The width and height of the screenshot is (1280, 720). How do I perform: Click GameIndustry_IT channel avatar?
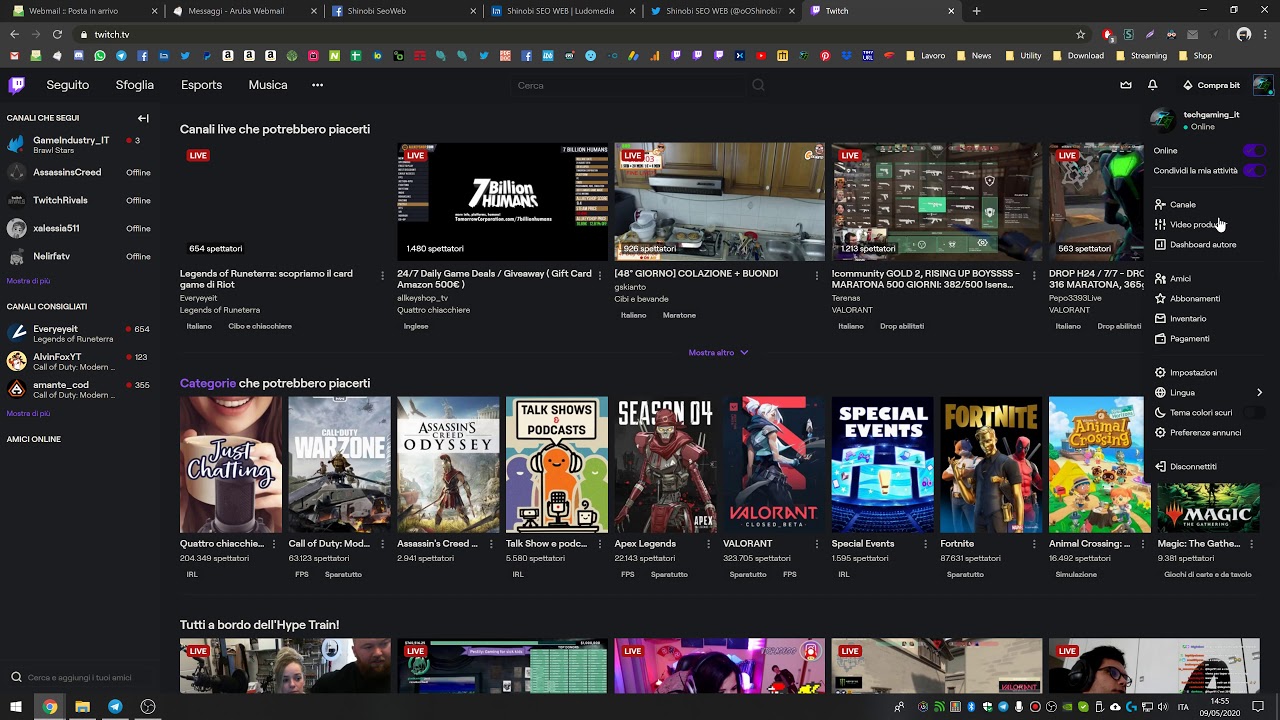(x=16, y=144)
